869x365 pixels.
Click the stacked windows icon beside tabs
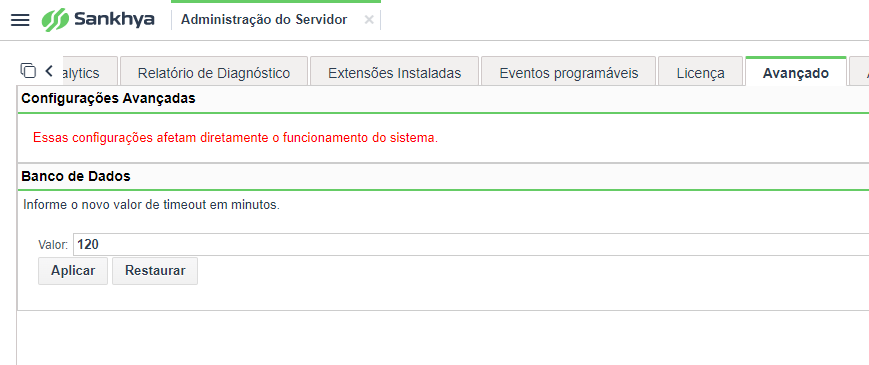point(28,70)
